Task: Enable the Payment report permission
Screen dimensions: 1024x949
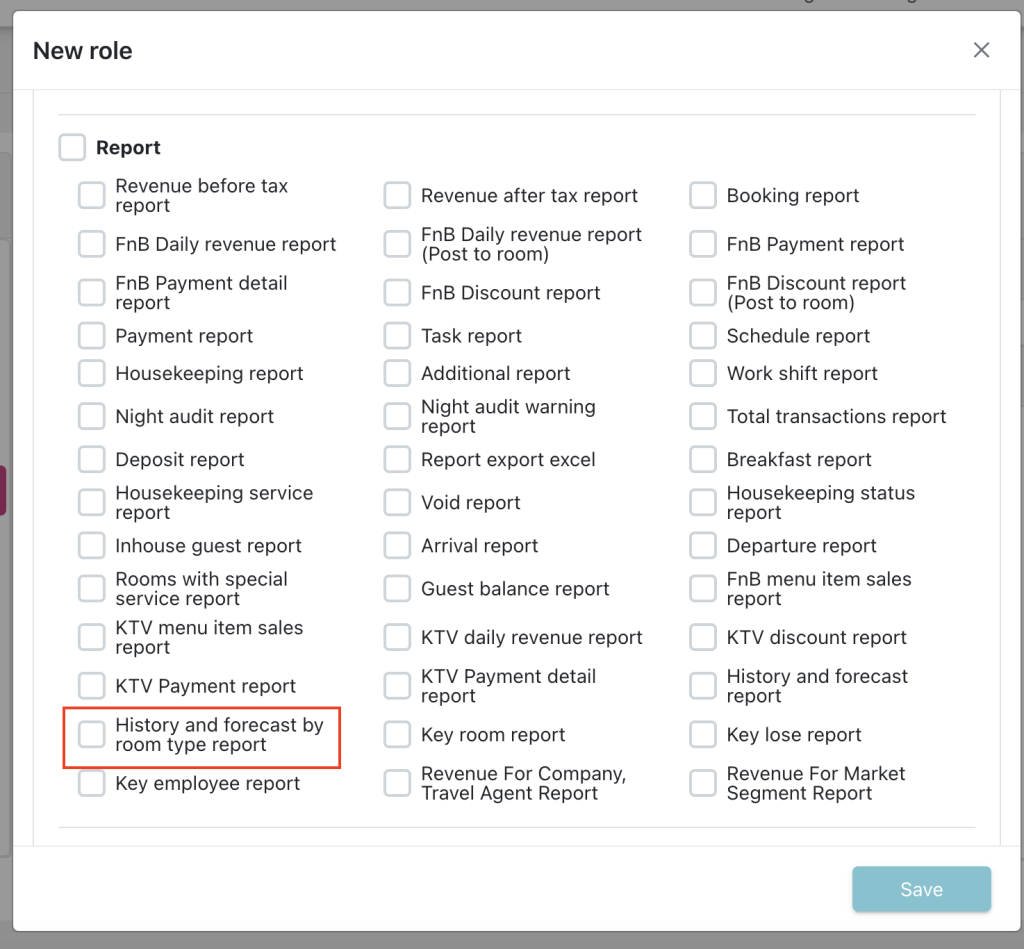Action: 92,336
